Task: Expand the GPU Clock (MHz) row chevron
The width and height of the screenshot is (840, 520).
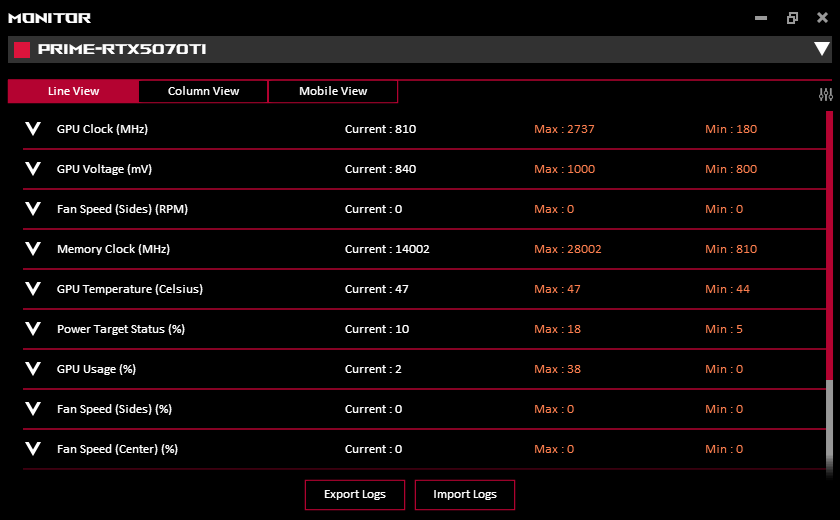Action: tap(33, 129)
